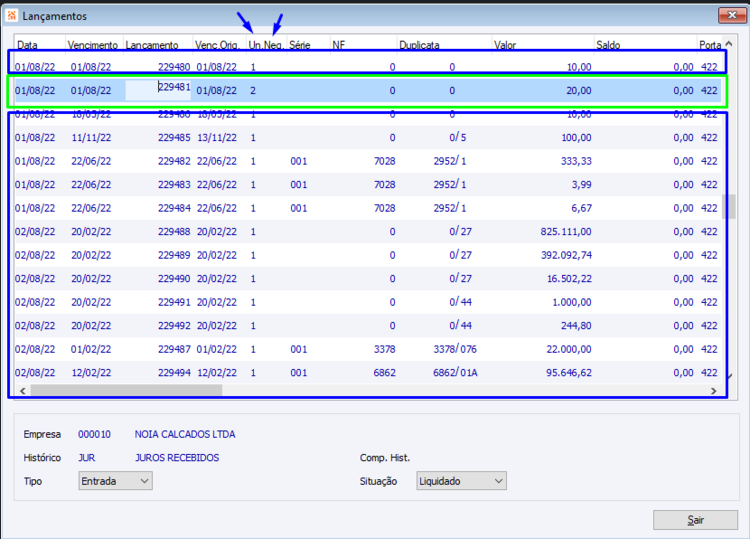Click the editable lançamento cell 229481
The width and height of the screenshot is (750, 539).
pyautogui.click(x=158, y=90)
